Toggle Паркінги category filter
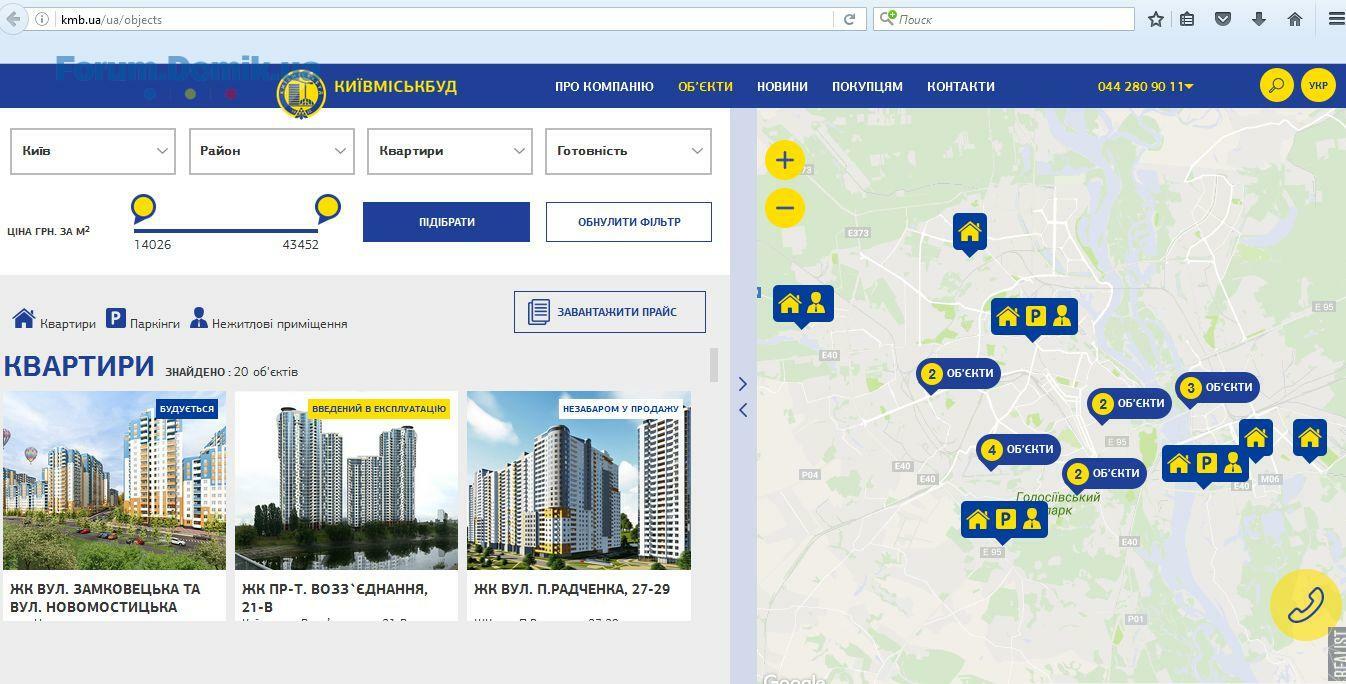 [x=143, y=321]
